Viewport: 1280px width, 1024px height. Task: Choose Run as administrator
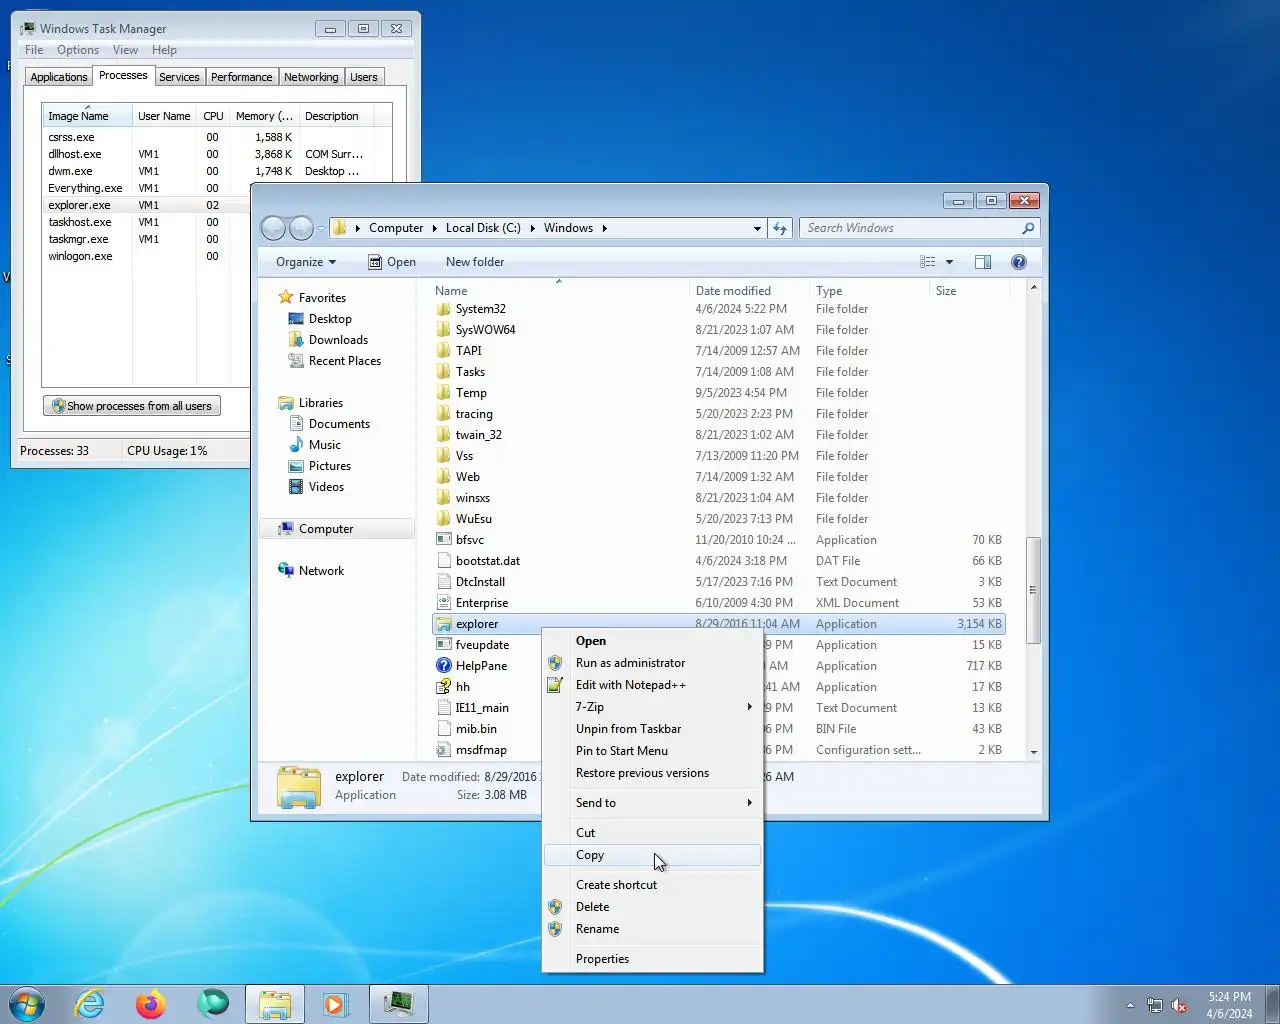652,663
